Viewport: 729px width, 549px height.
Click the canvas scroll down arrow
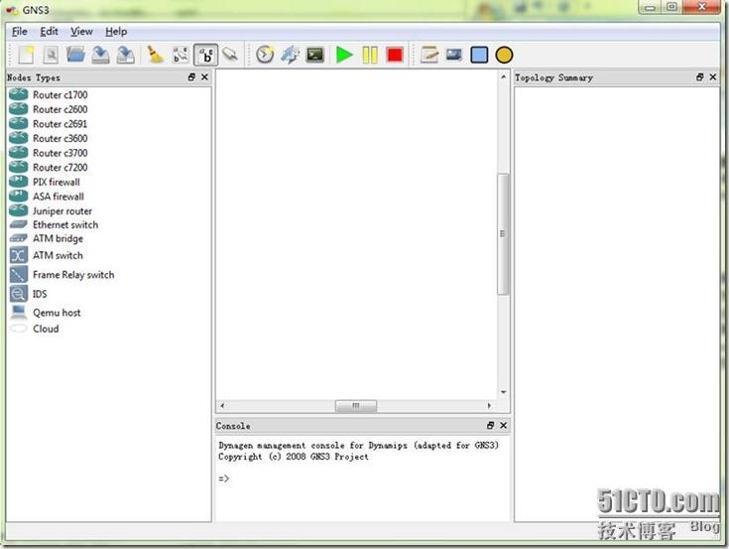[503, 392]
